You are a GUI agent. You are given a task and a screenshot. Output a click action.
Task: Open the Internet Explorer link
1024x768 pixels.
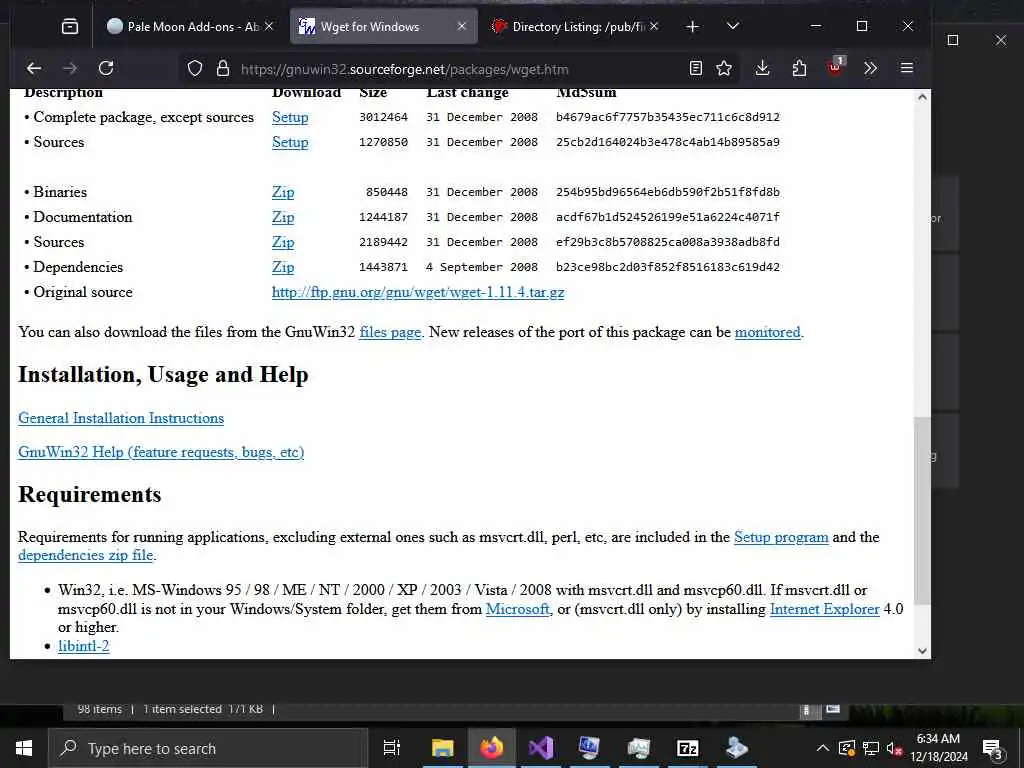[824, 609]
